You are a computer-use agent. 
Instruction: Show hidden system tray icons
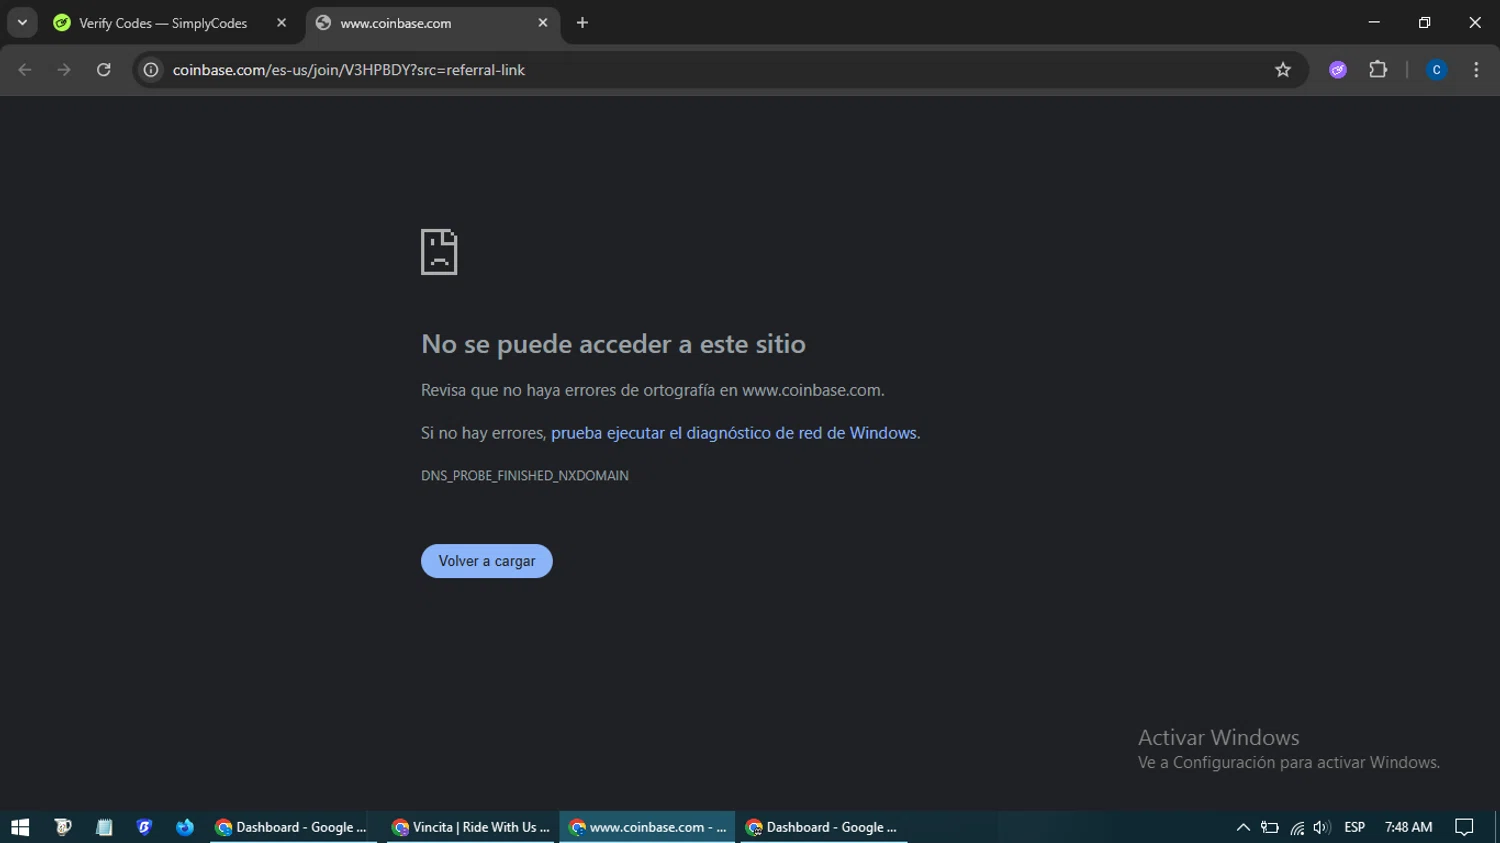(1243, 827)
